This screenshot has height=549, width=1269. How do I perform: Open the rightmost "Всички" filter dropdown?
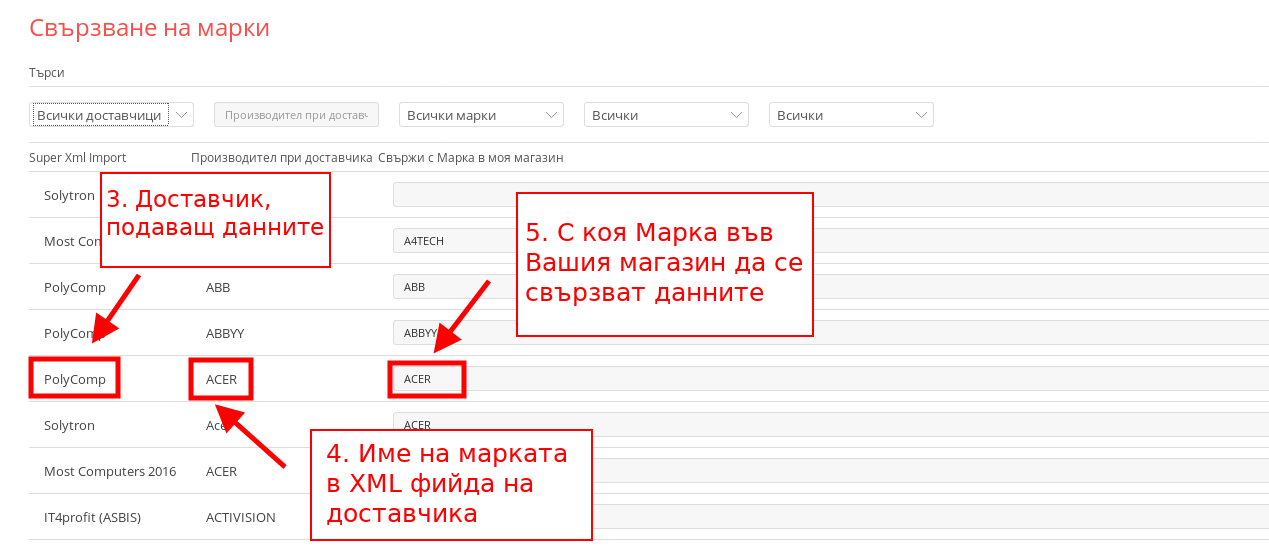click(851, 115)
